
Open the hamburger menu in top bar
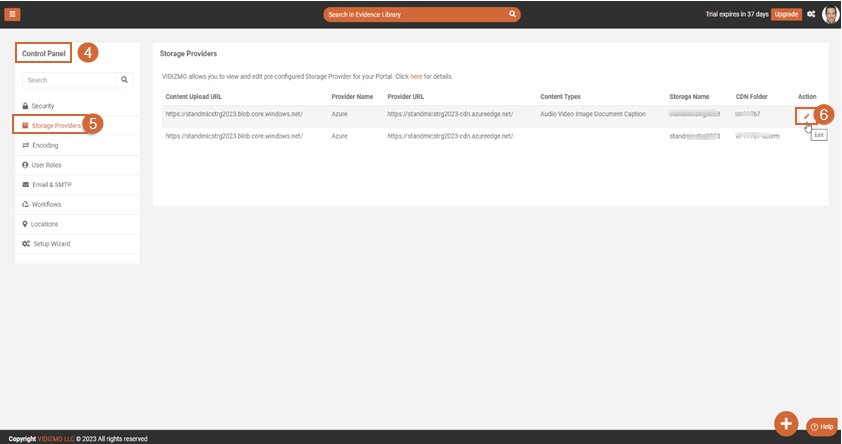[x=14, y=14]
